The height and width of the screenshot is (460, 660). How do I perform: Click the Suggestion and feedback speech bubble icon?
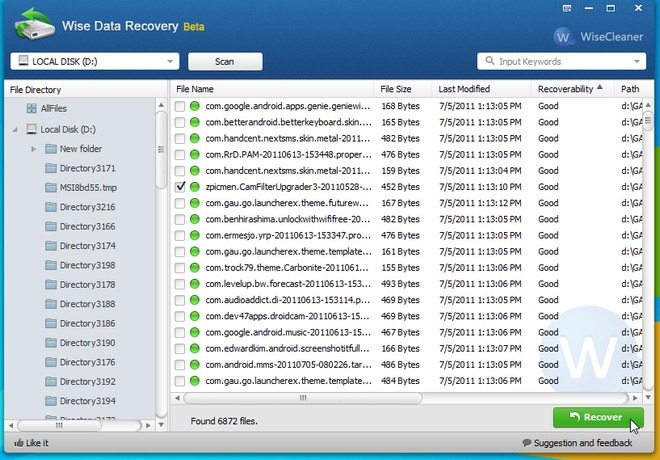pos(527,443)
